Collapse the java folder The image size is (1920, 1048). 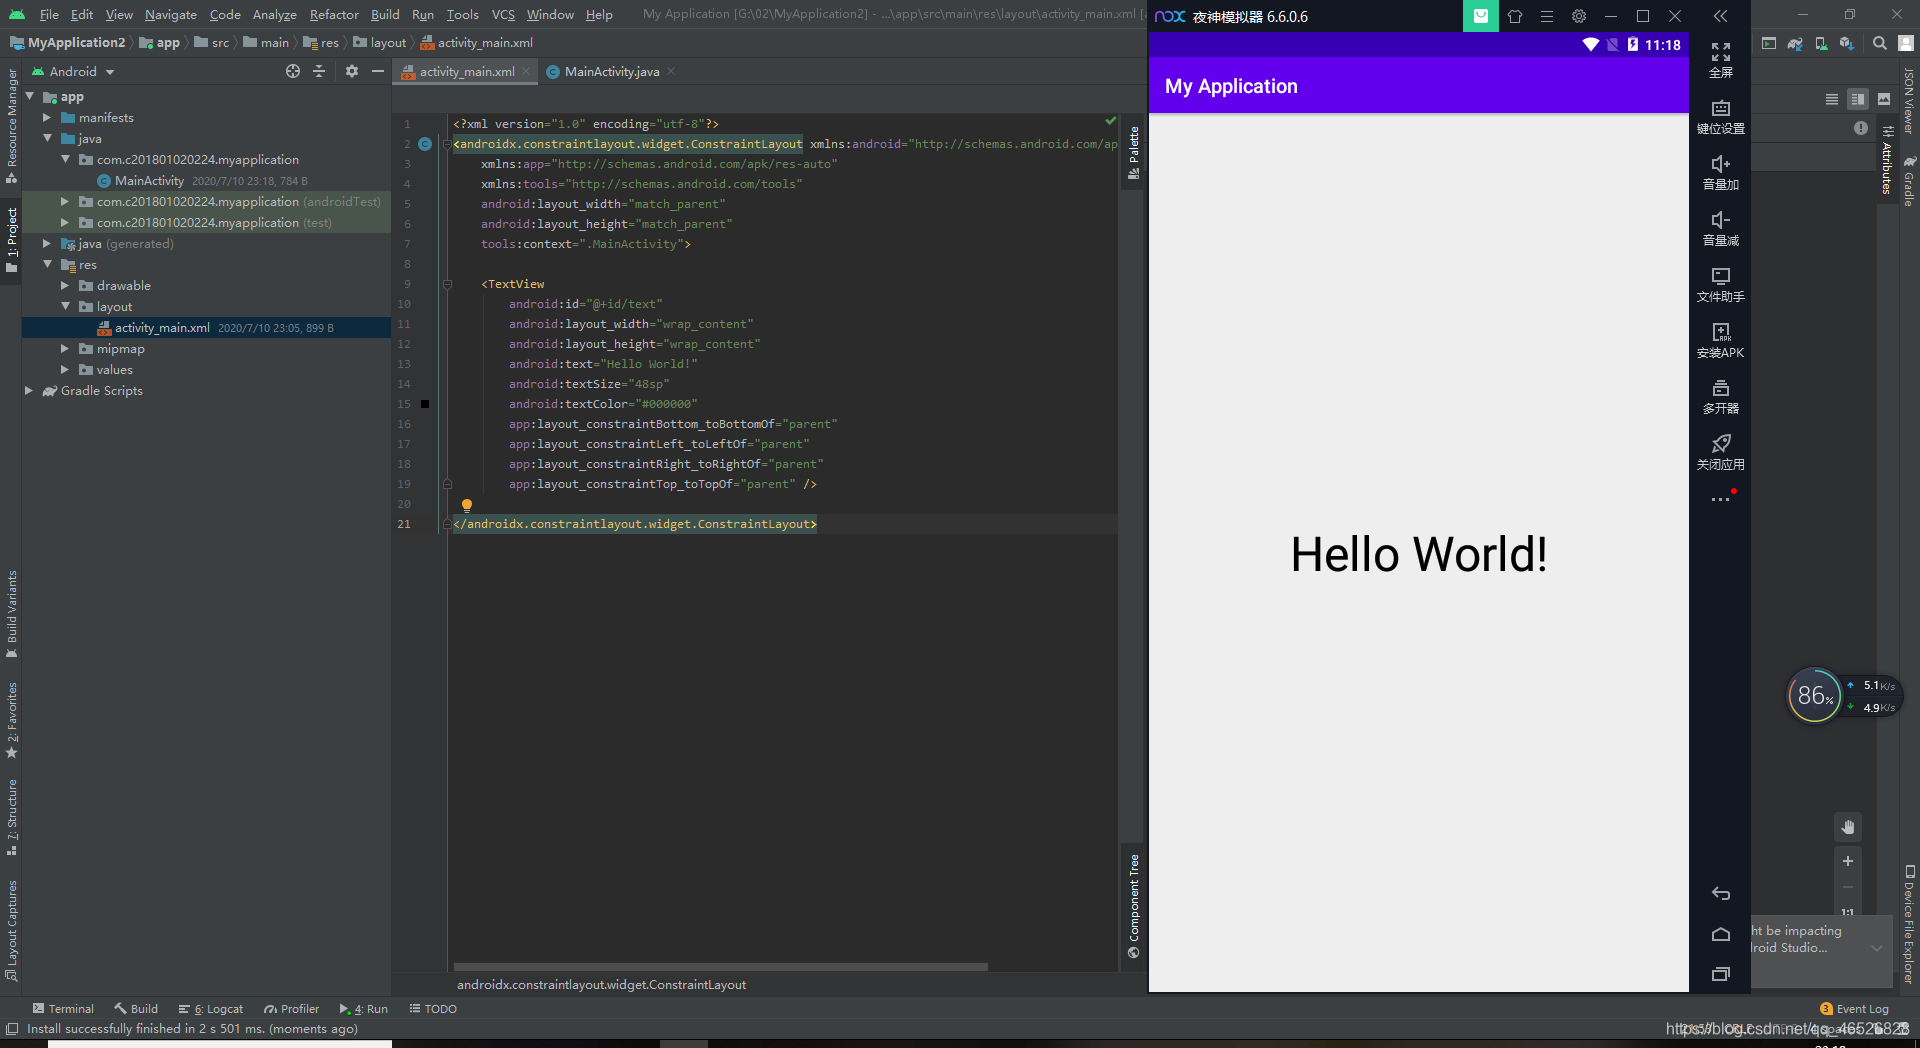(x=47, y=139)
